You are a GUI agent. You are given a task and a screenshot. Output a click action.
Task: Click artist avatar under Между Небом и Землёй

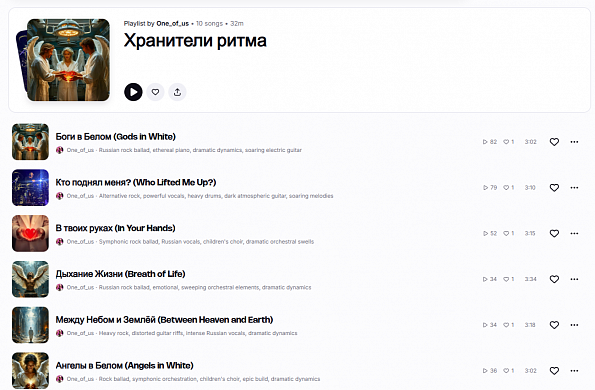pyautogui.click(x=60, y=333)
